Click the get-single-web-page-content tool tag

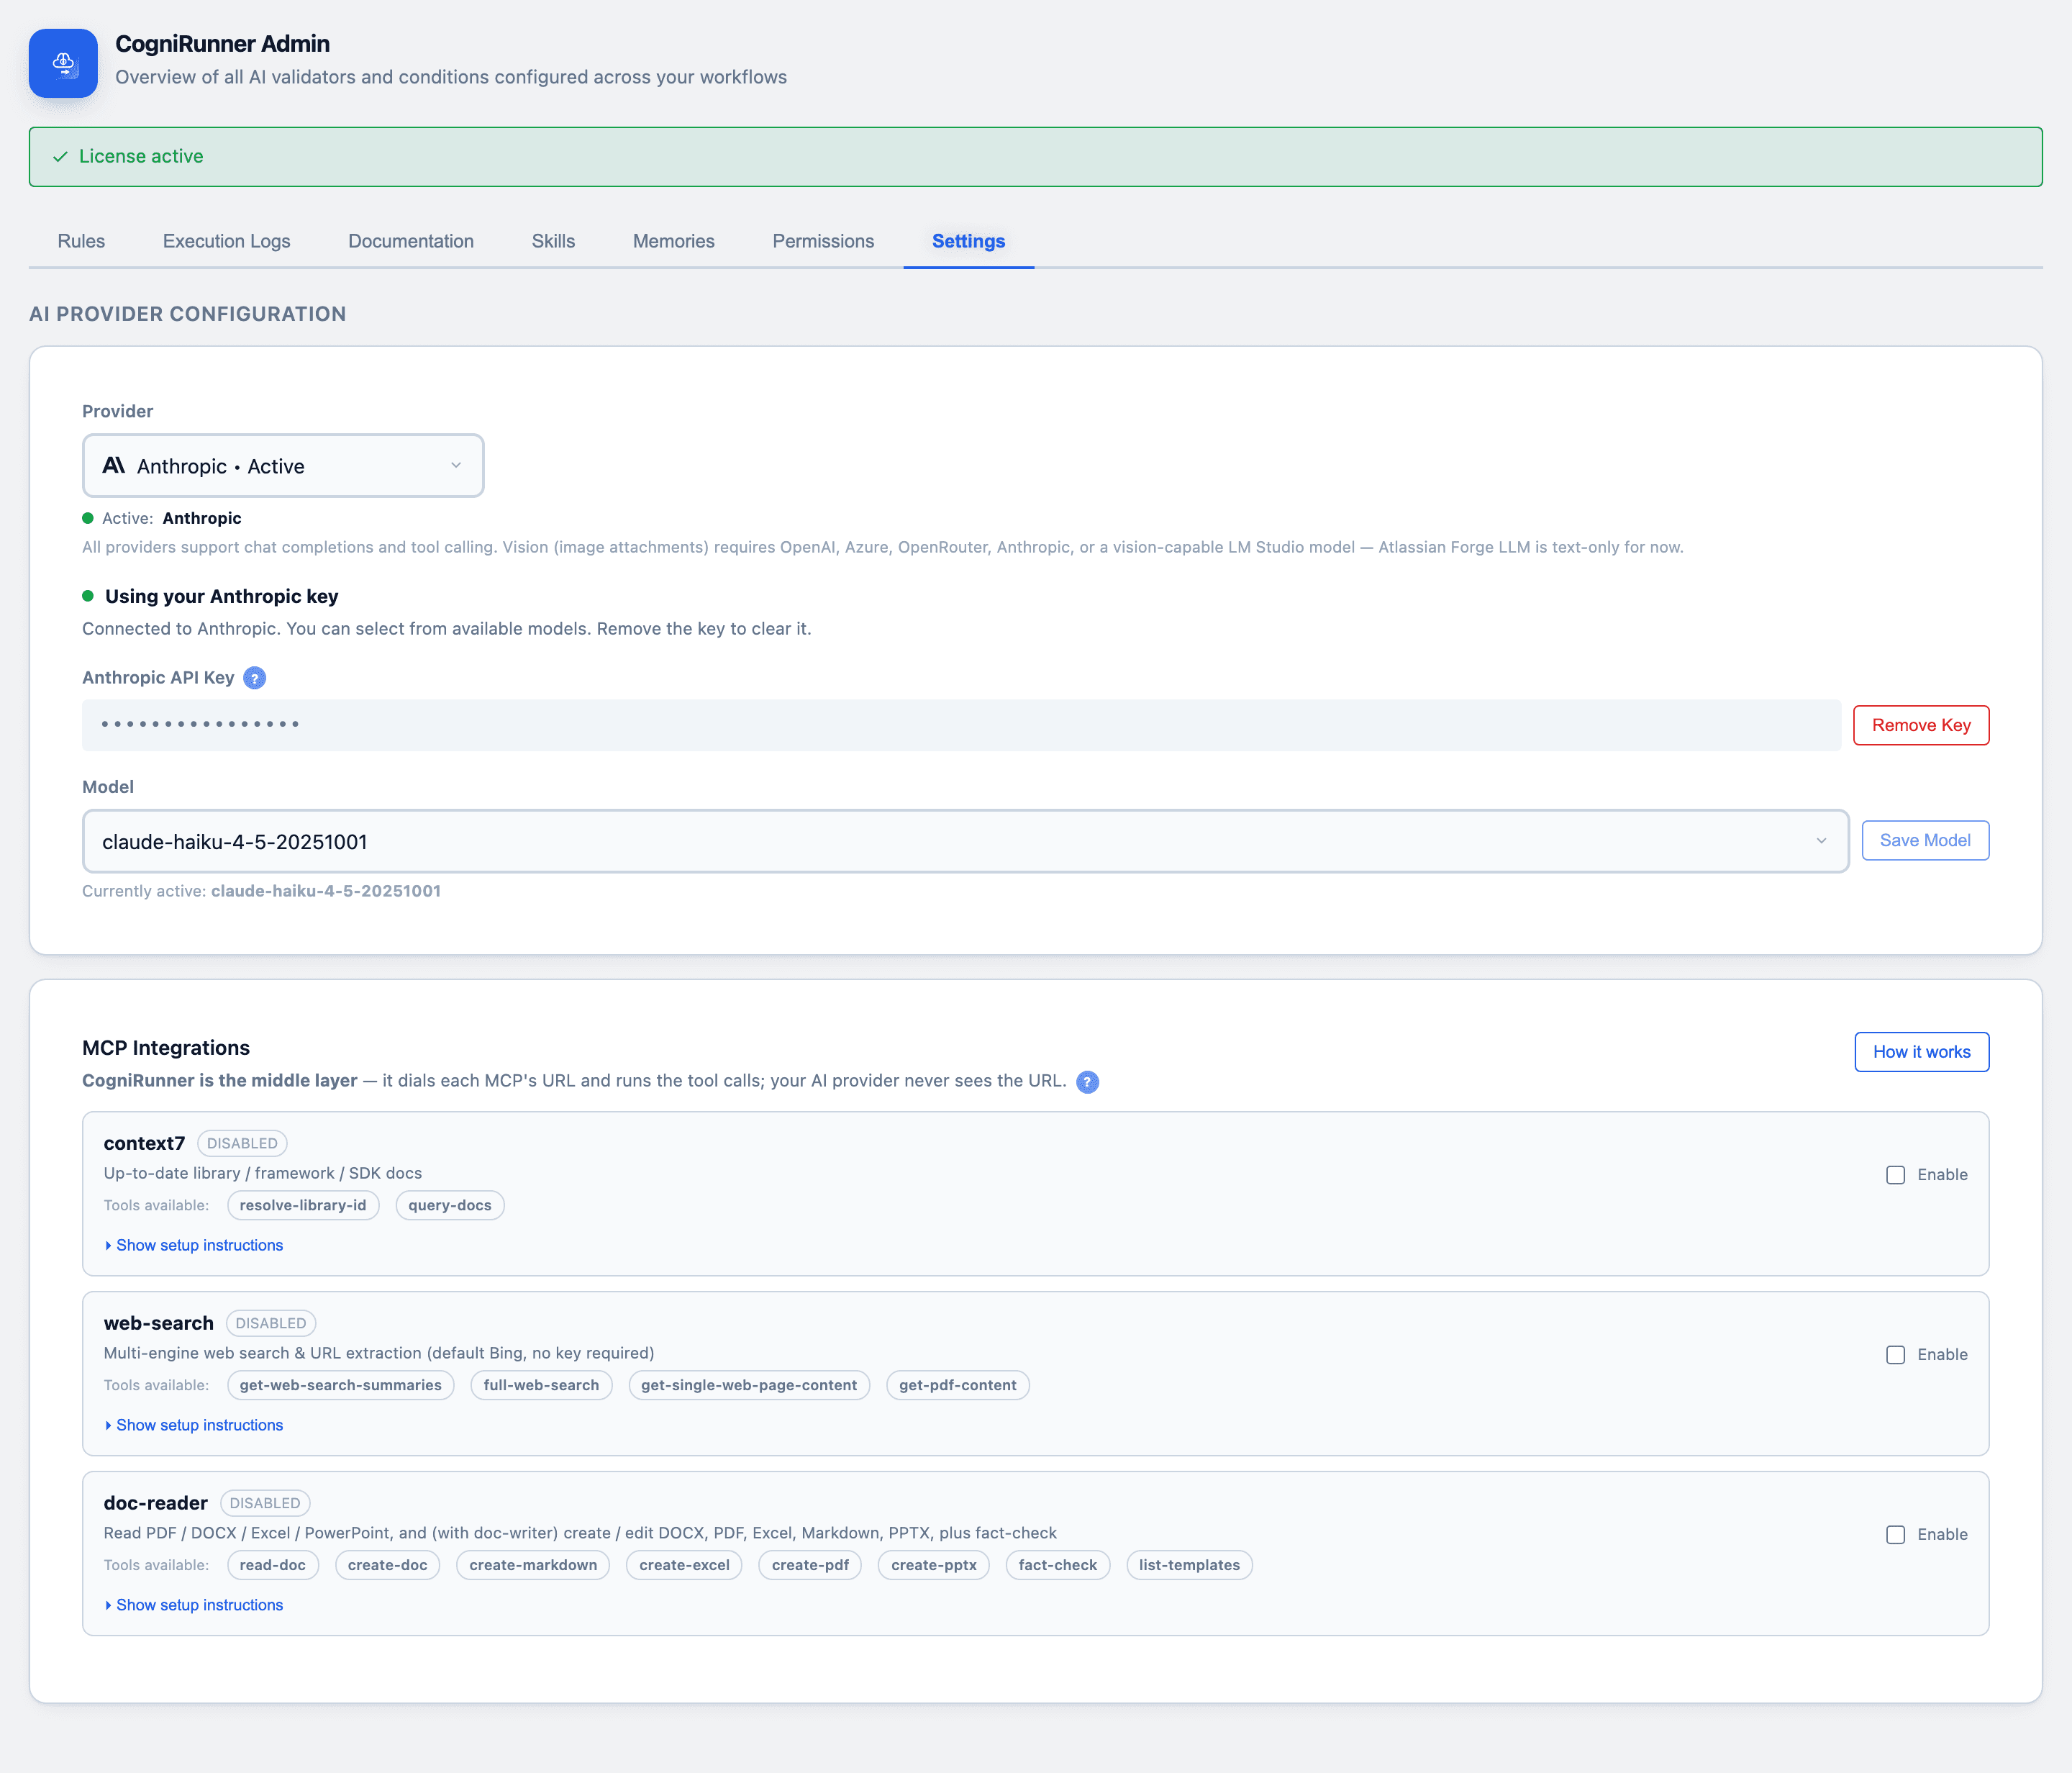point(749,1385)
